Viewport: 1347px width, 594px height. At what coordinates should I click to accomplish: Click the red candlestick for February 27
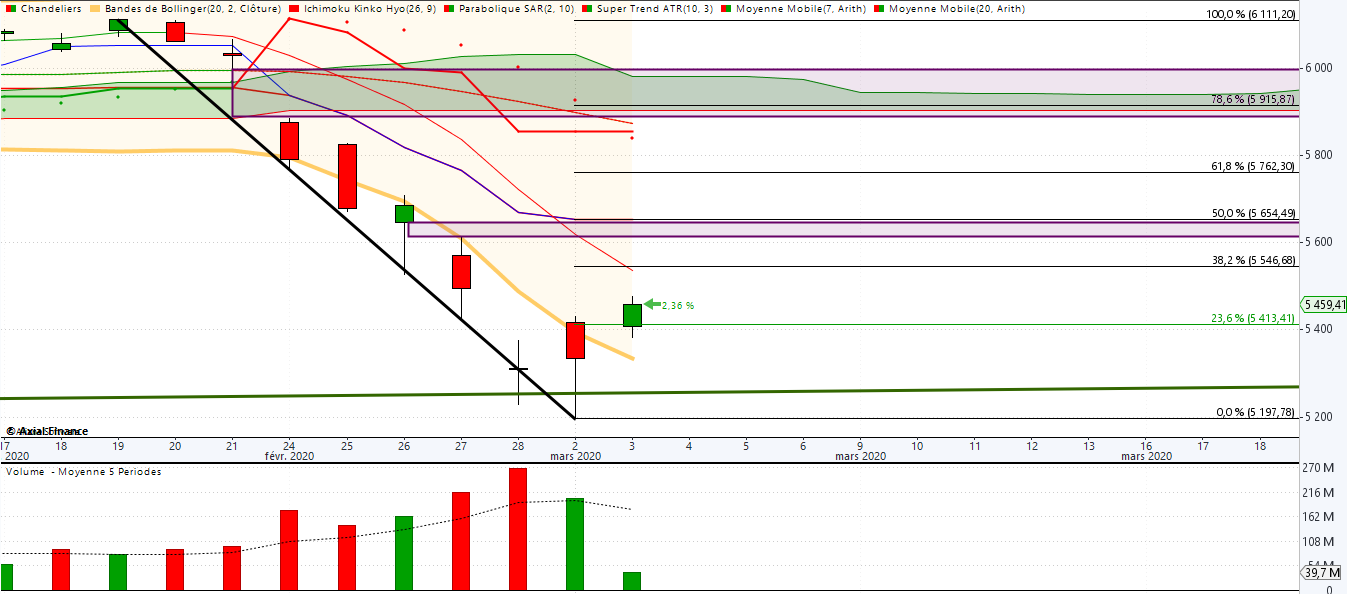tap(461, 272)
